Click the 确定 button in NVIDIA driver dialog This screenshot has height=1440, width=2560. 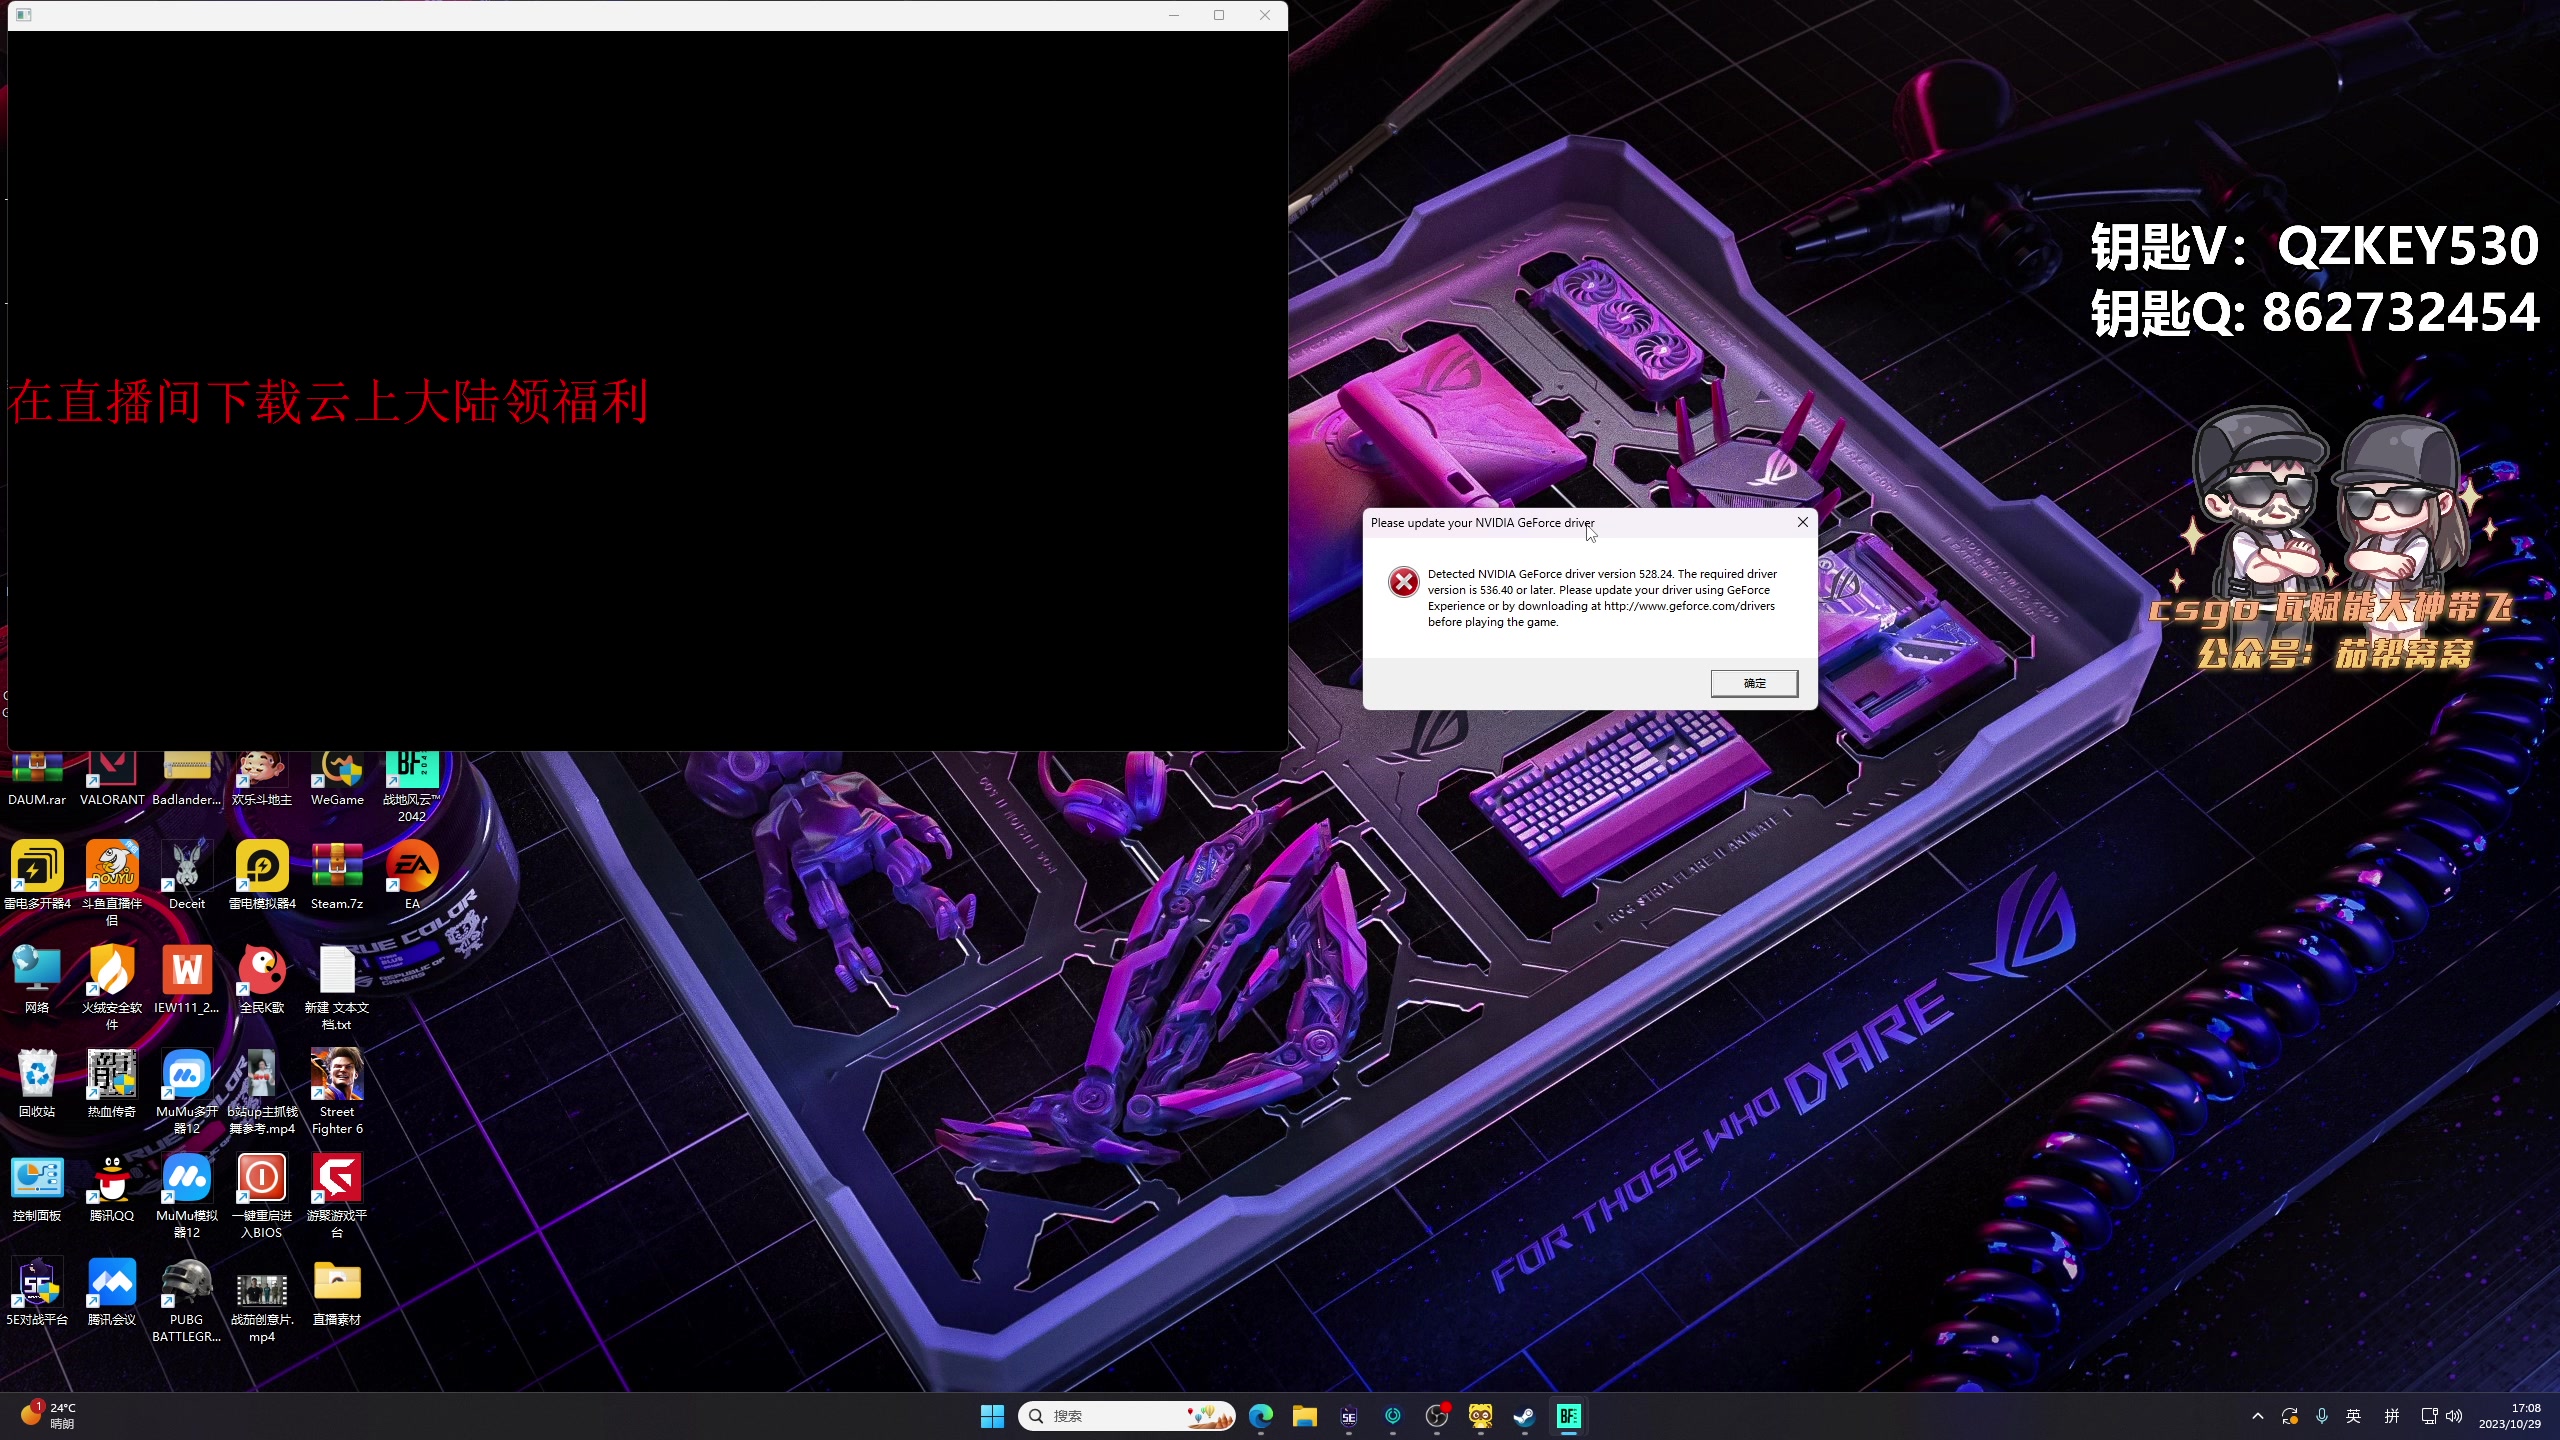pyautogui.click(x=1754, y=683)
